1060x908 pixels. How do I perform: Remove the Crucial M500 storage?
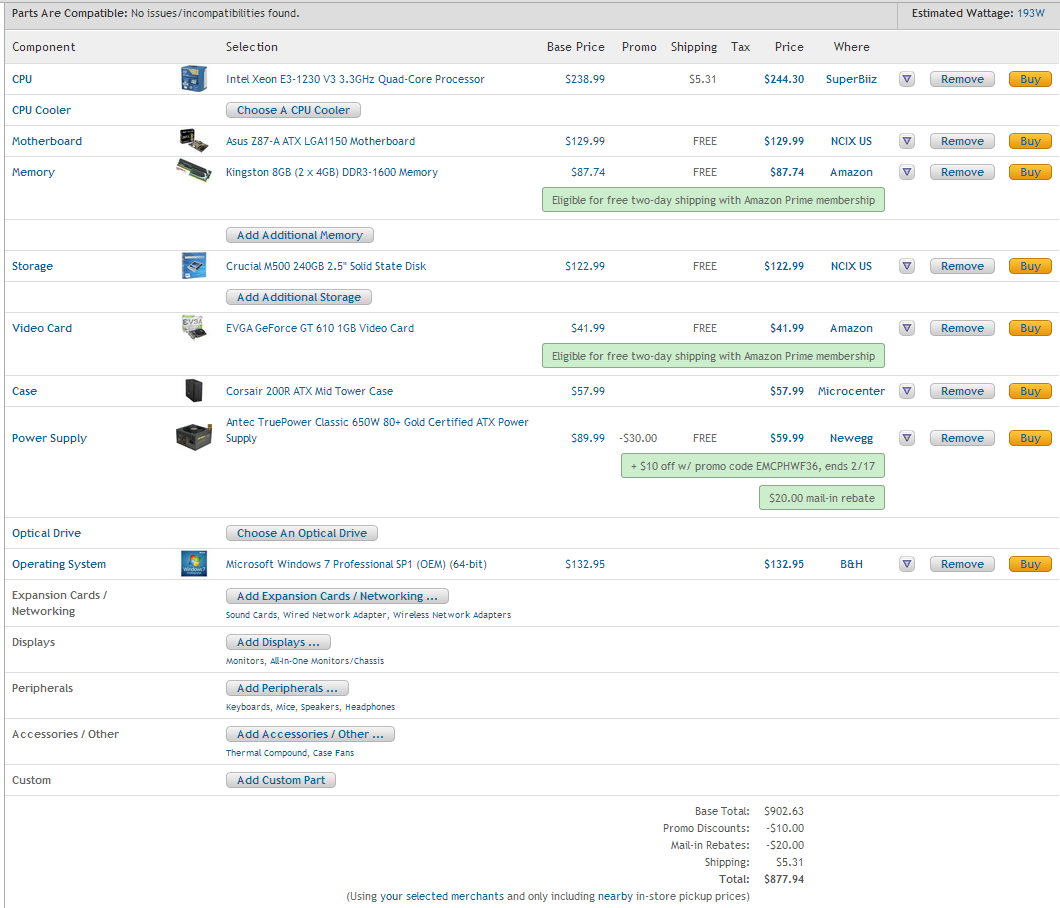pos(962,266)
